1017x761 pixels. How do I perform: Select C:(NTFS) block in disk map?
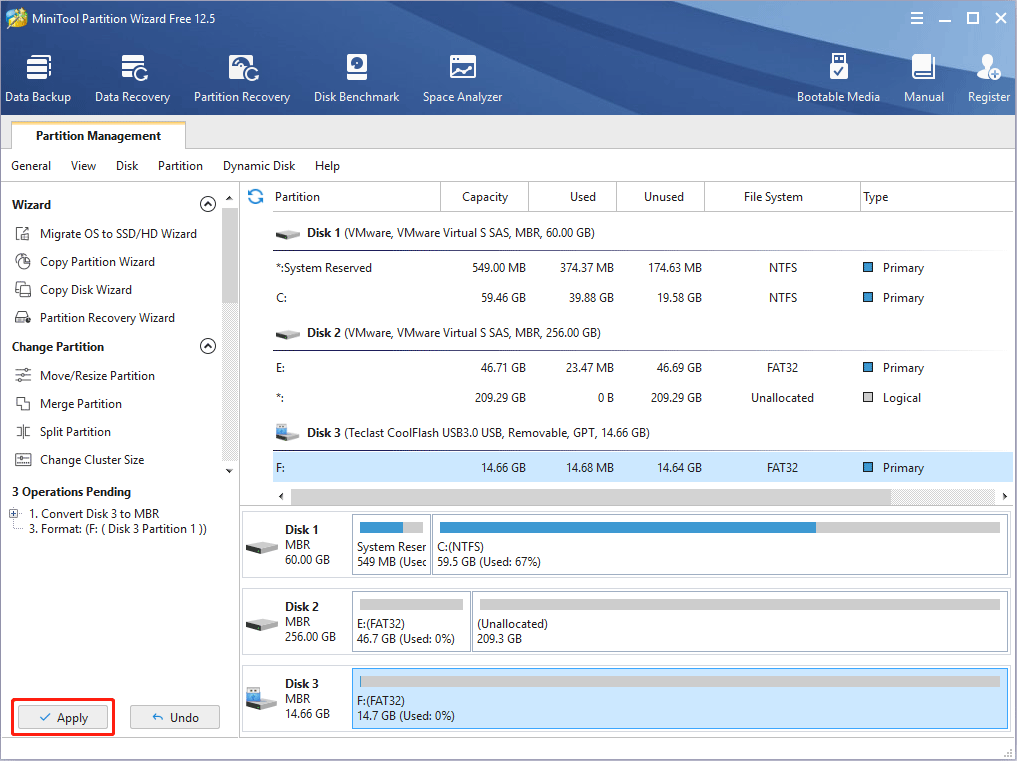click(x=720, y=545)
